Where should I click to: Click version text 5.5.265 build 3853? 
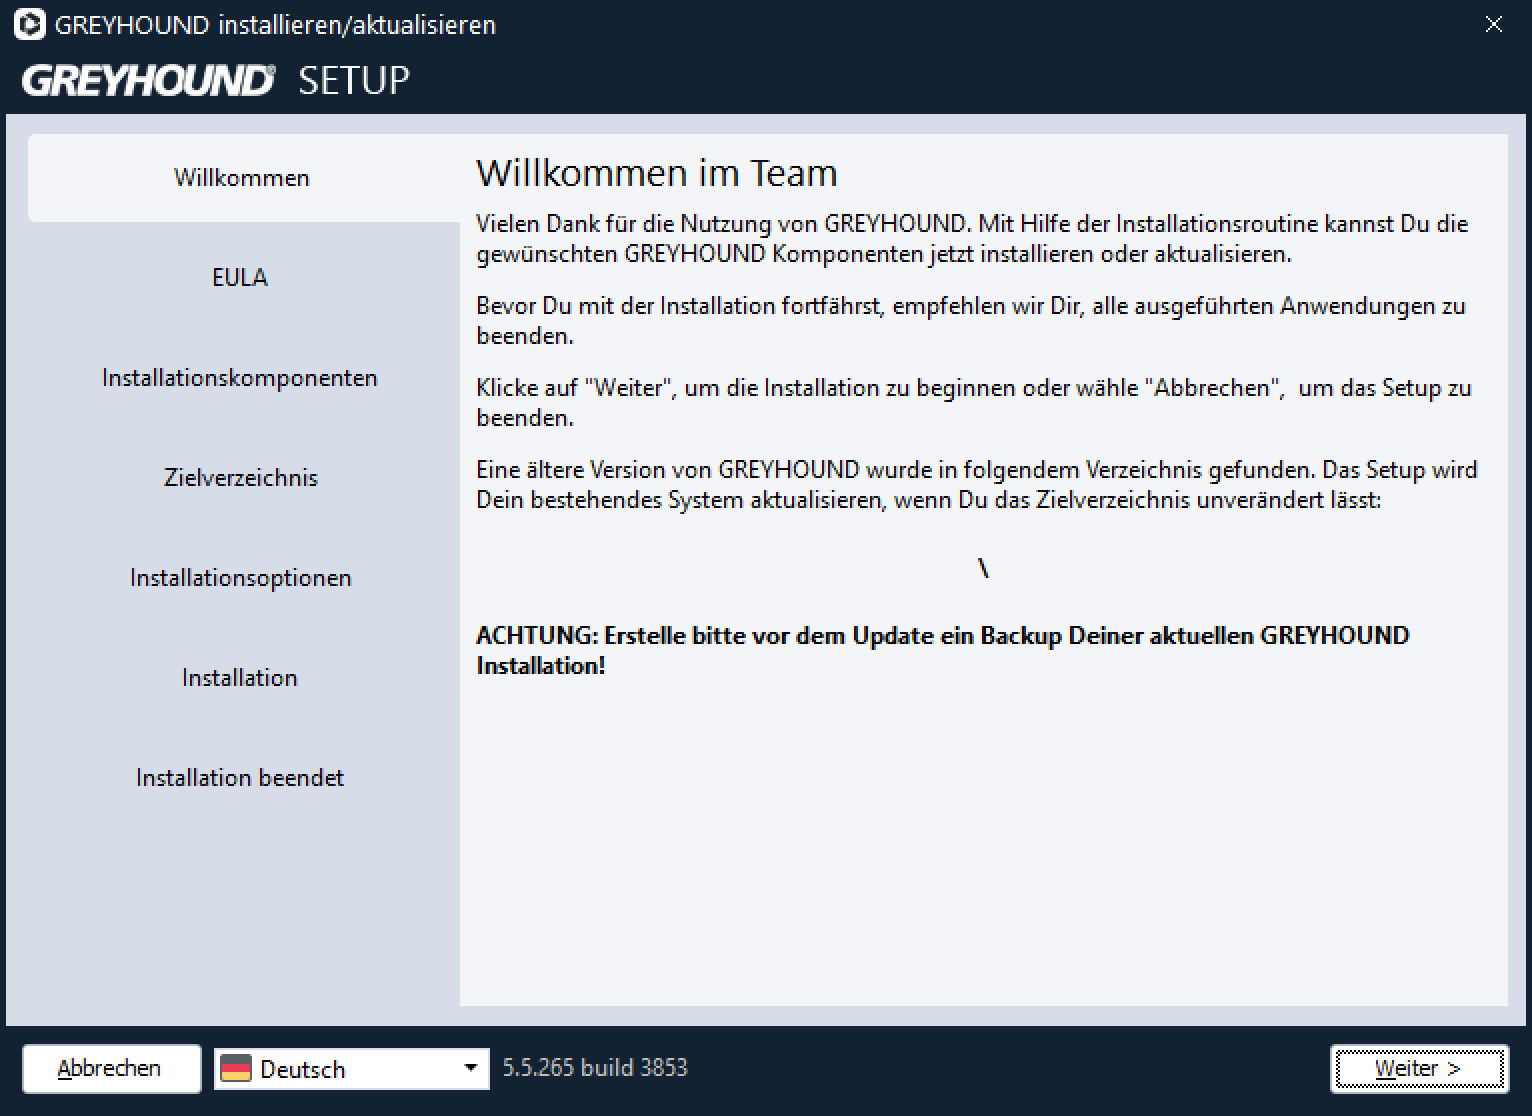tap(595, 1068)
